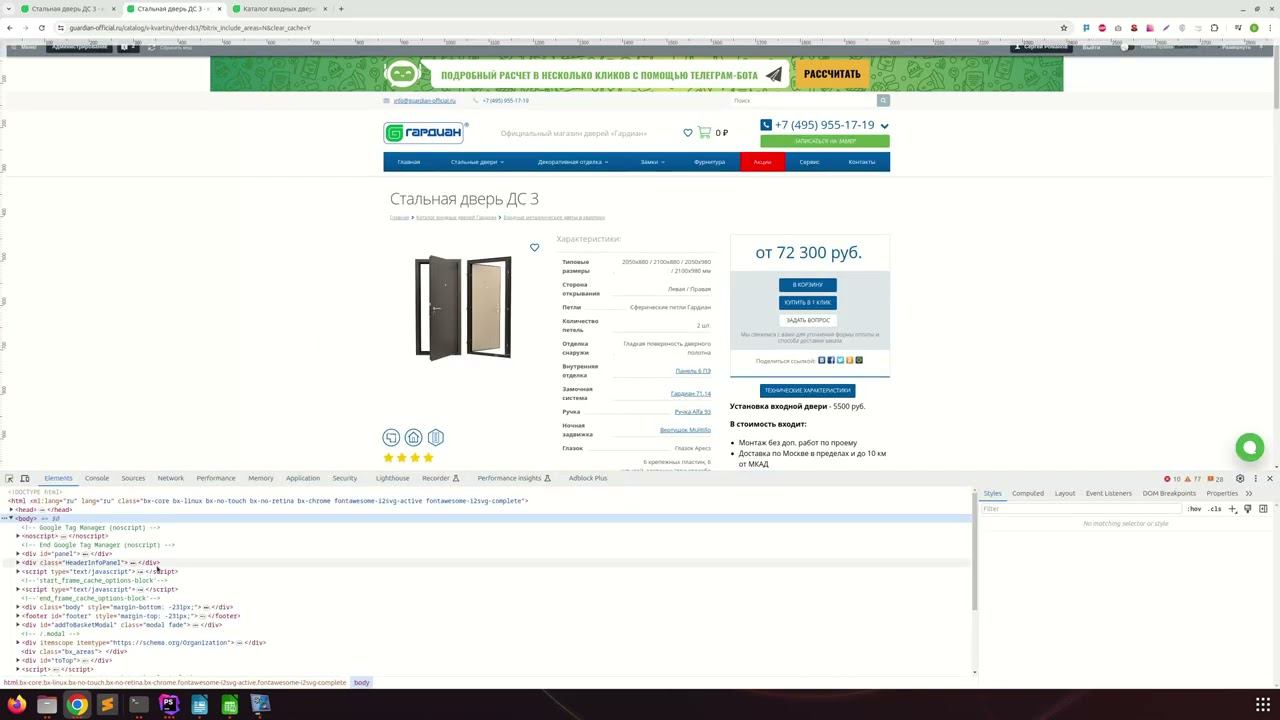Viewport: 1280px width, 720px height.
Task: Switch to Каталог входных дверей browser tab
Action: tap(280, 9)
